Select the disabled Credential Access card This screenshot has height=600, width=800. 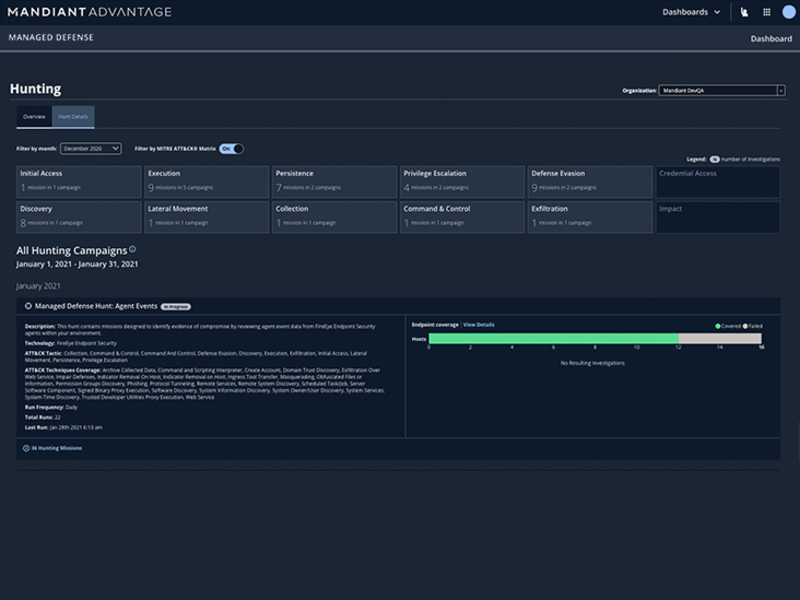(x=718, y=182)
